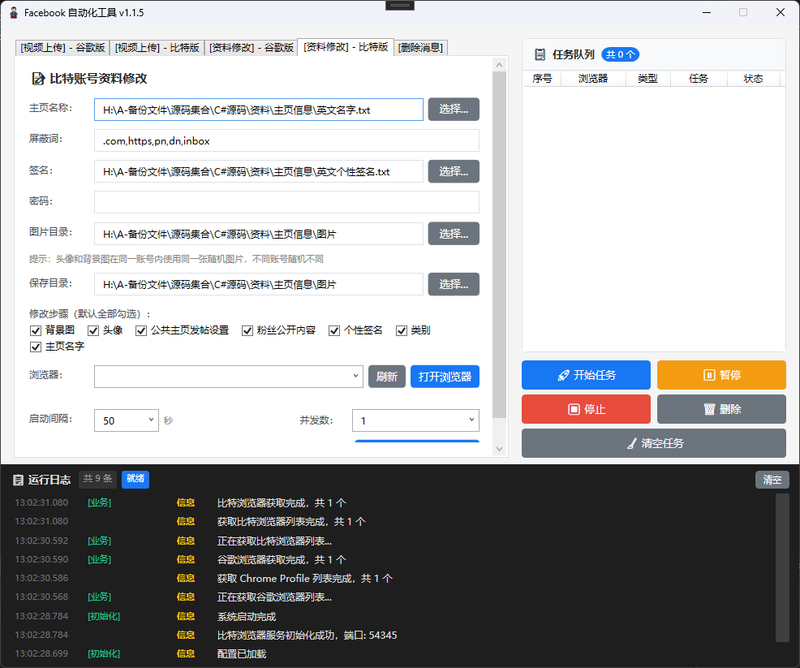Image resolution: width=800 pixels, height=668 pixels.
Task: Click the Facebook tool app icon in the title bar
Action: pos(14,13)
